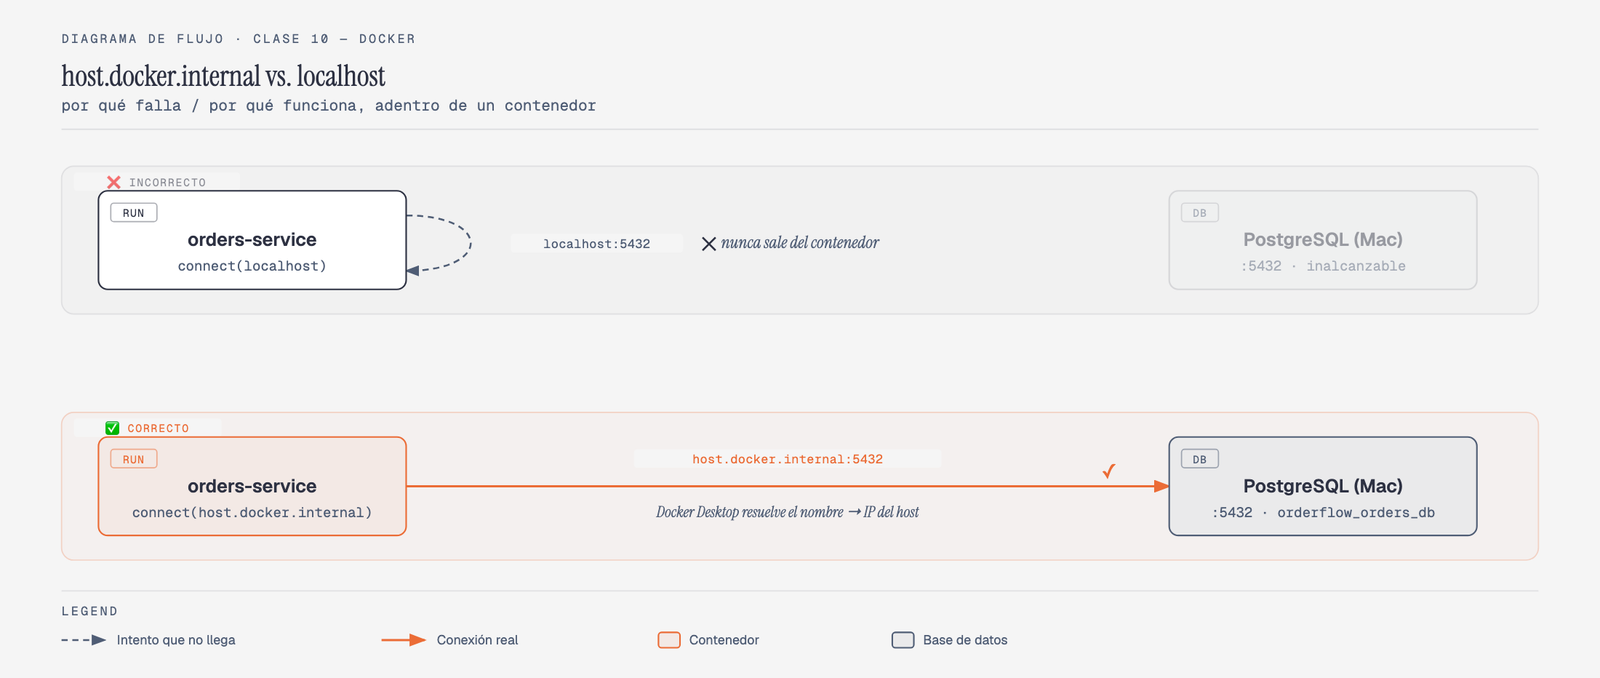Click the green checkmark icon beside CORRECTO
The width and height of the screenshot is (1600, 678).
click(112, 428)
